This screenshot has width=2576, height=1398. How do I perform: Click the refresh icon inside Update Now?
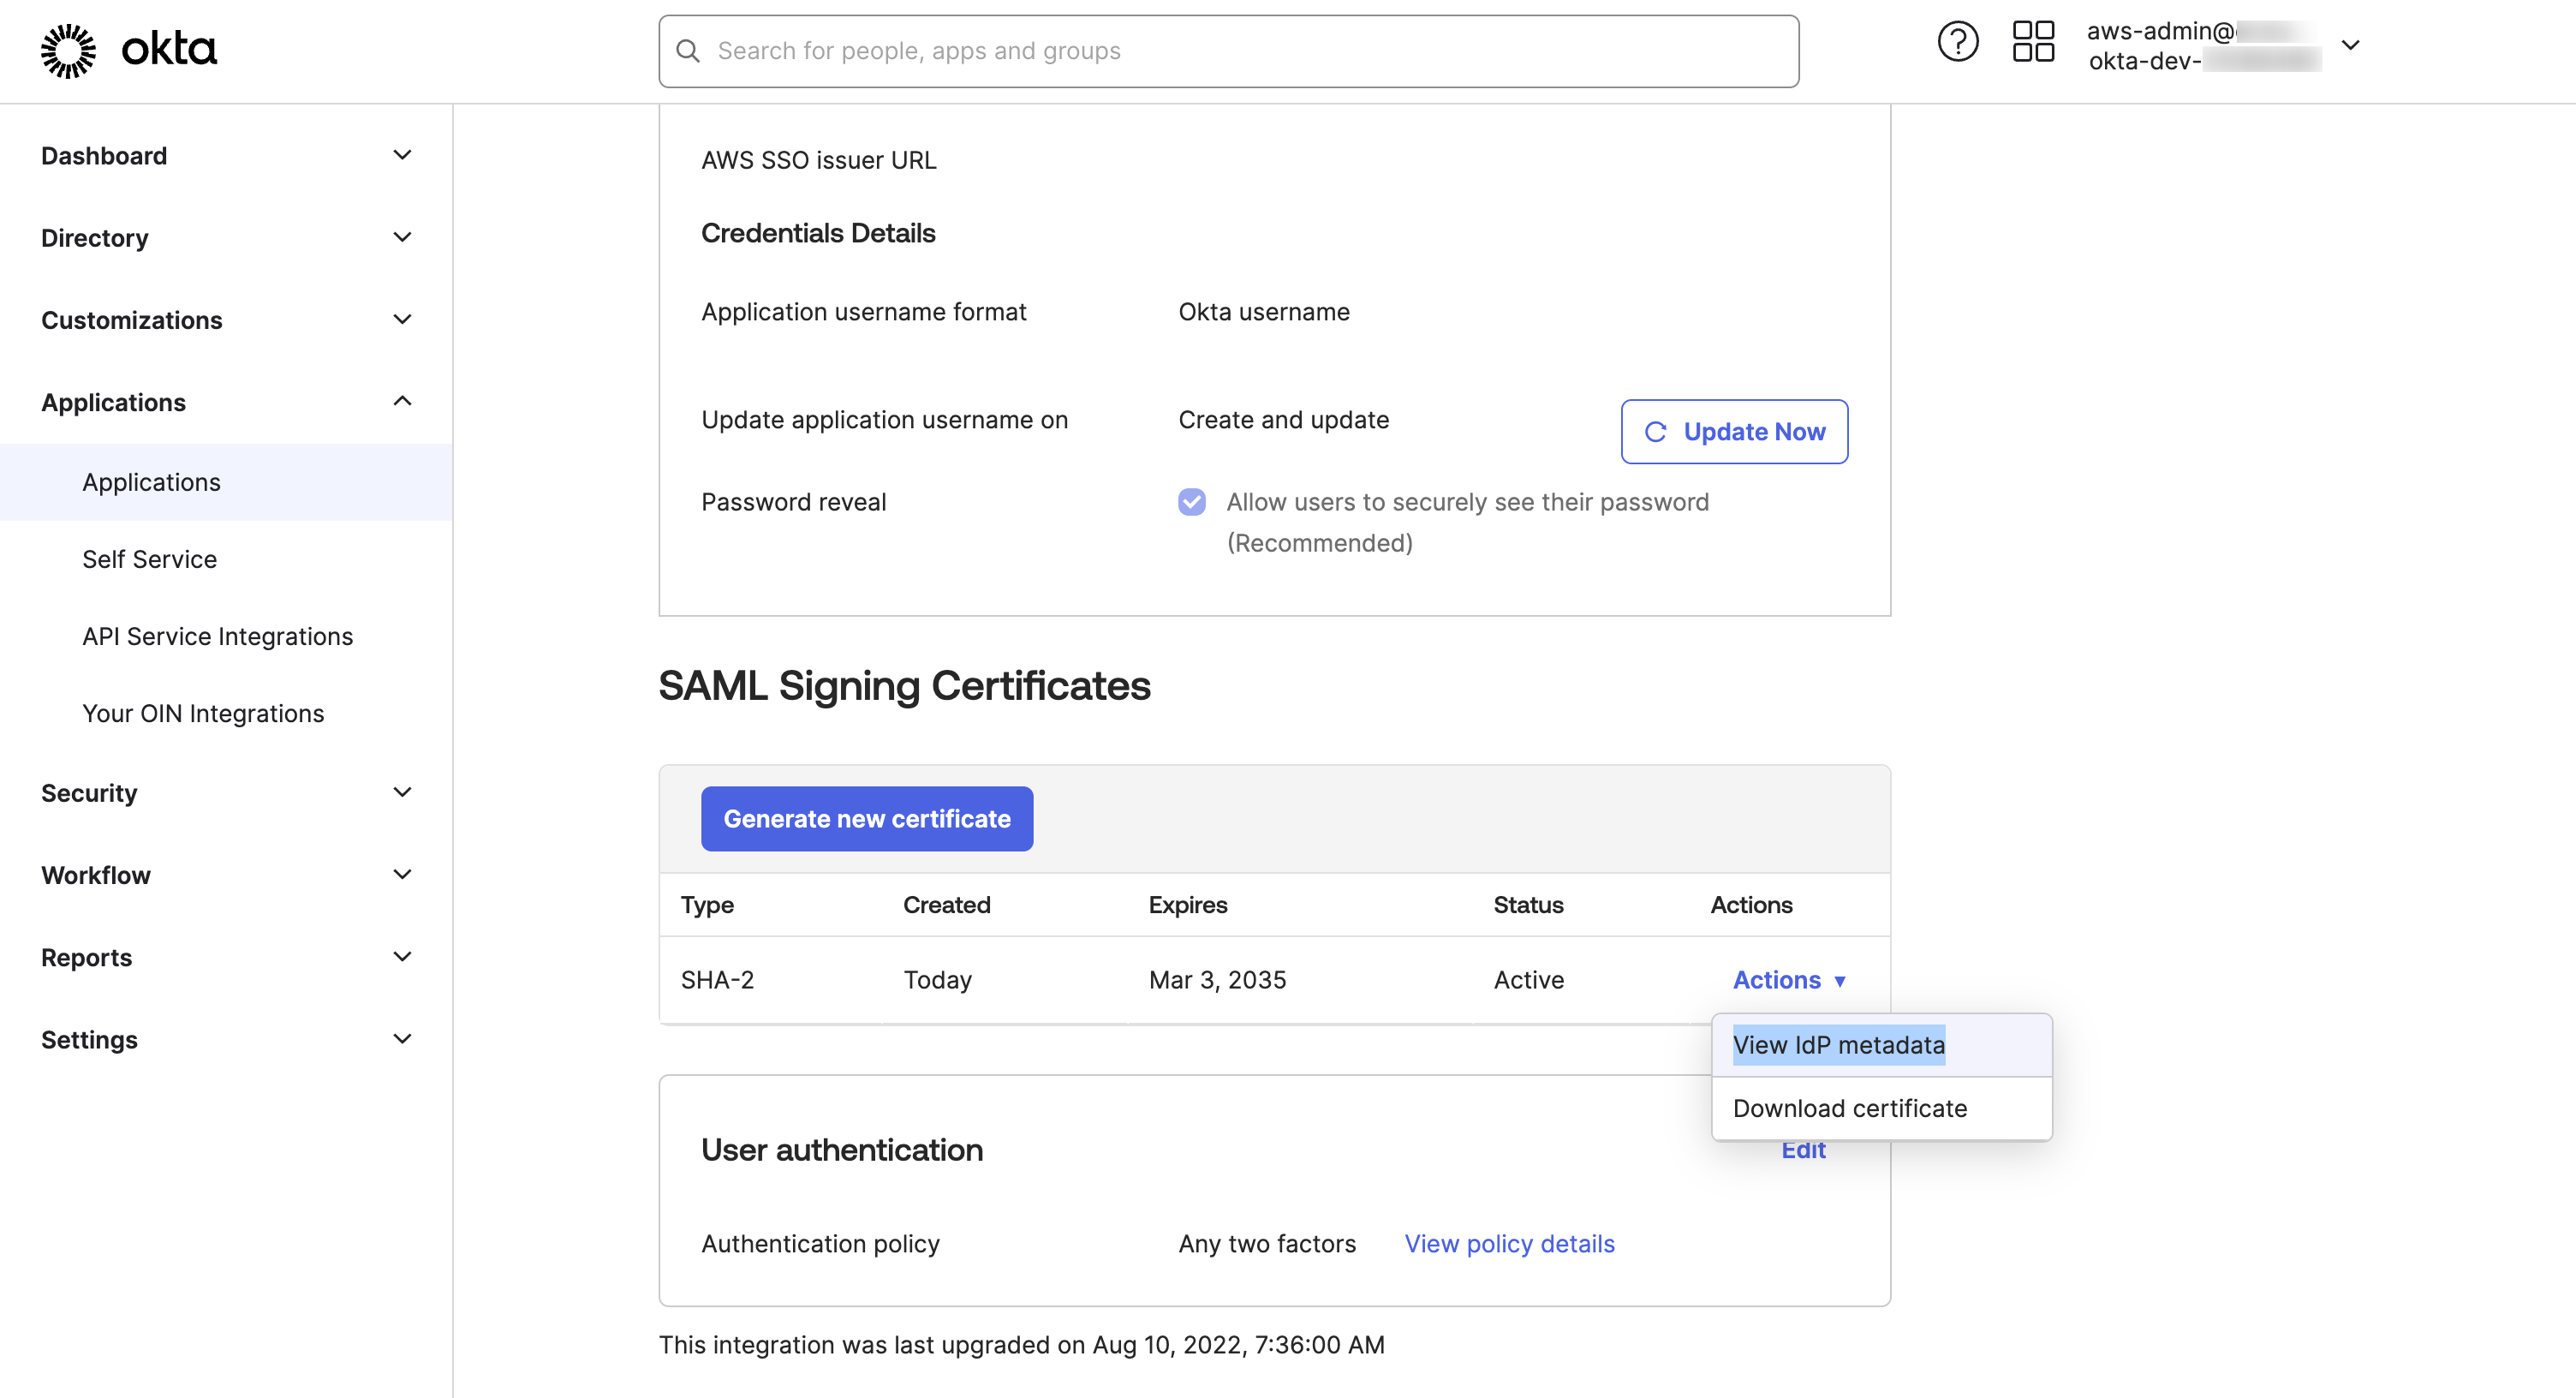coord(1655,431)
